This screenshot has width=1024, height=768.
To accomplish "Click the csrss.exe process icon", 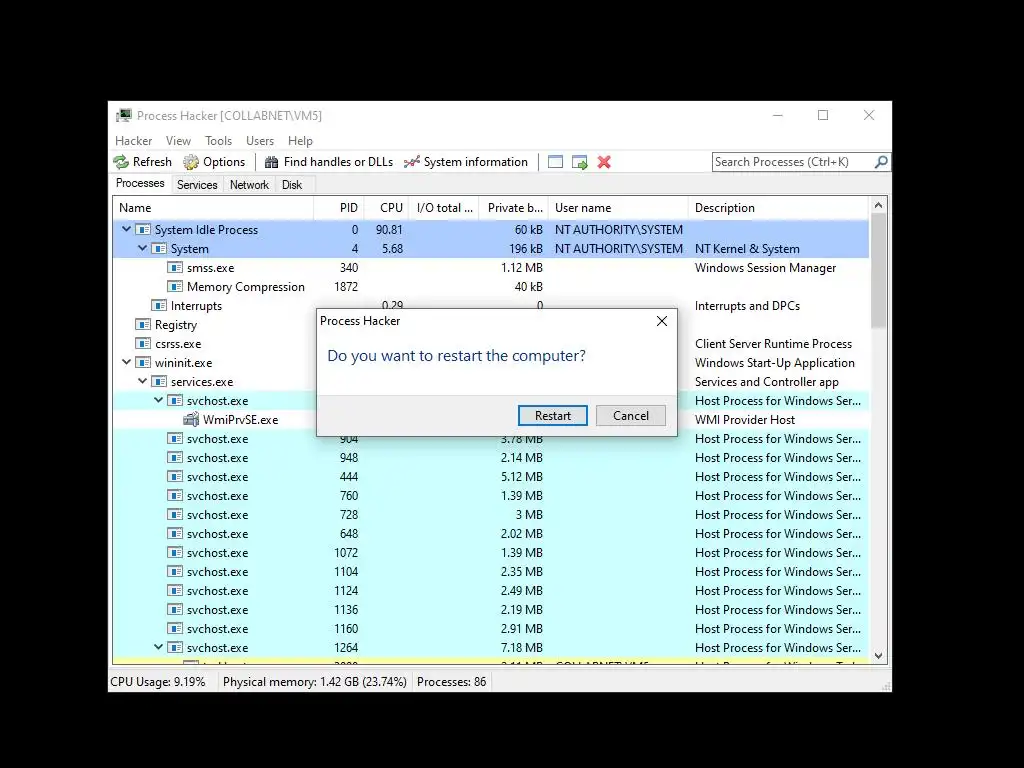I will coord(142,344).
